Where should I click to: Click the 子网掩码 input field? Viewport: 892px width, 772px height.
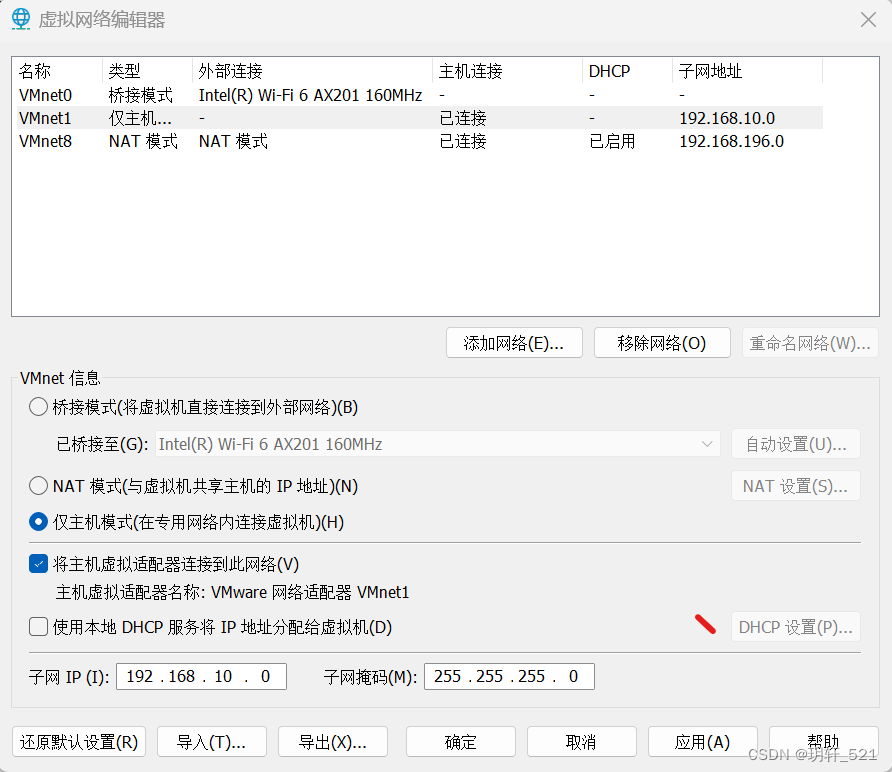[x=509, y=676]
